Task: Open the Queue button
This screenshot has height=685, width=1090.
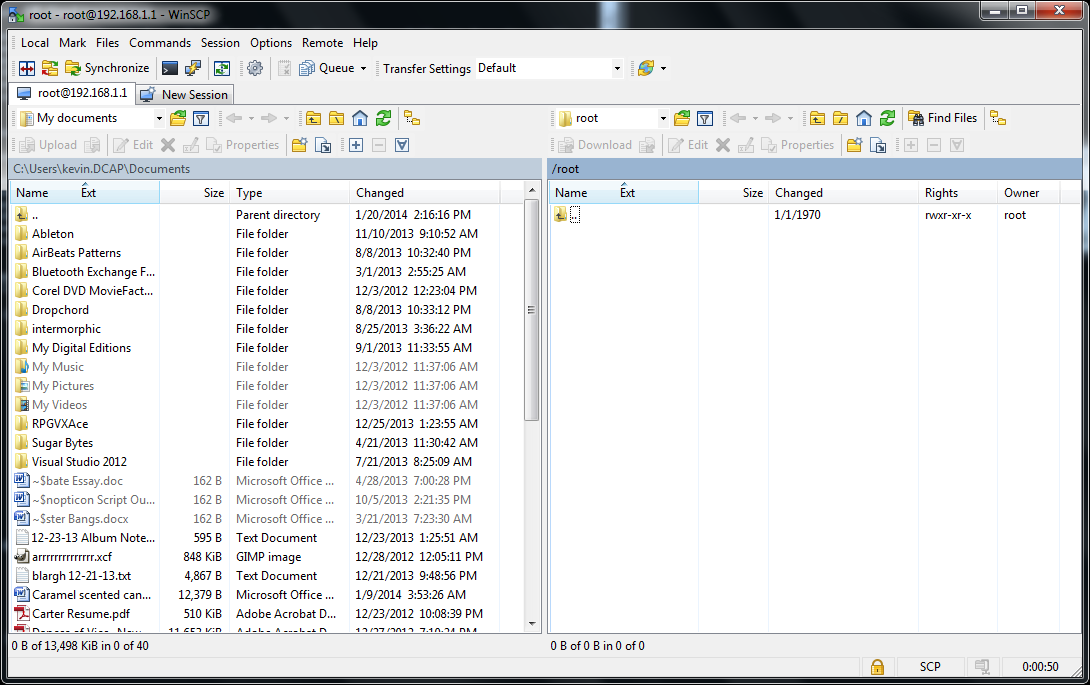Action: [x=327, y=68]
